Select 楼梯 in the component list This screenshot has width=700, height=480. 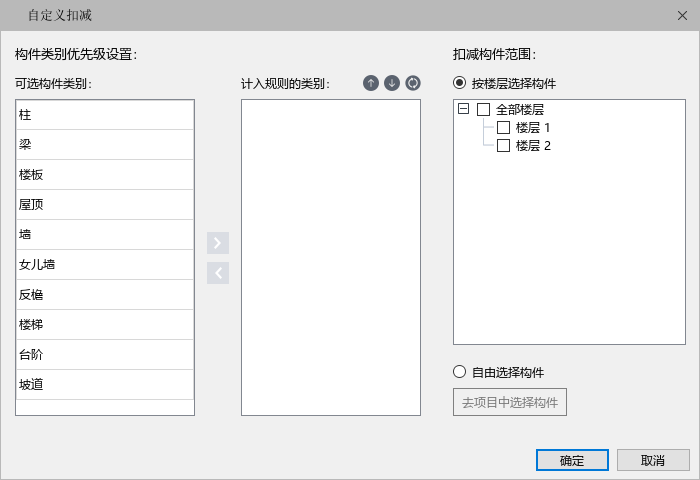coord(105,325)
